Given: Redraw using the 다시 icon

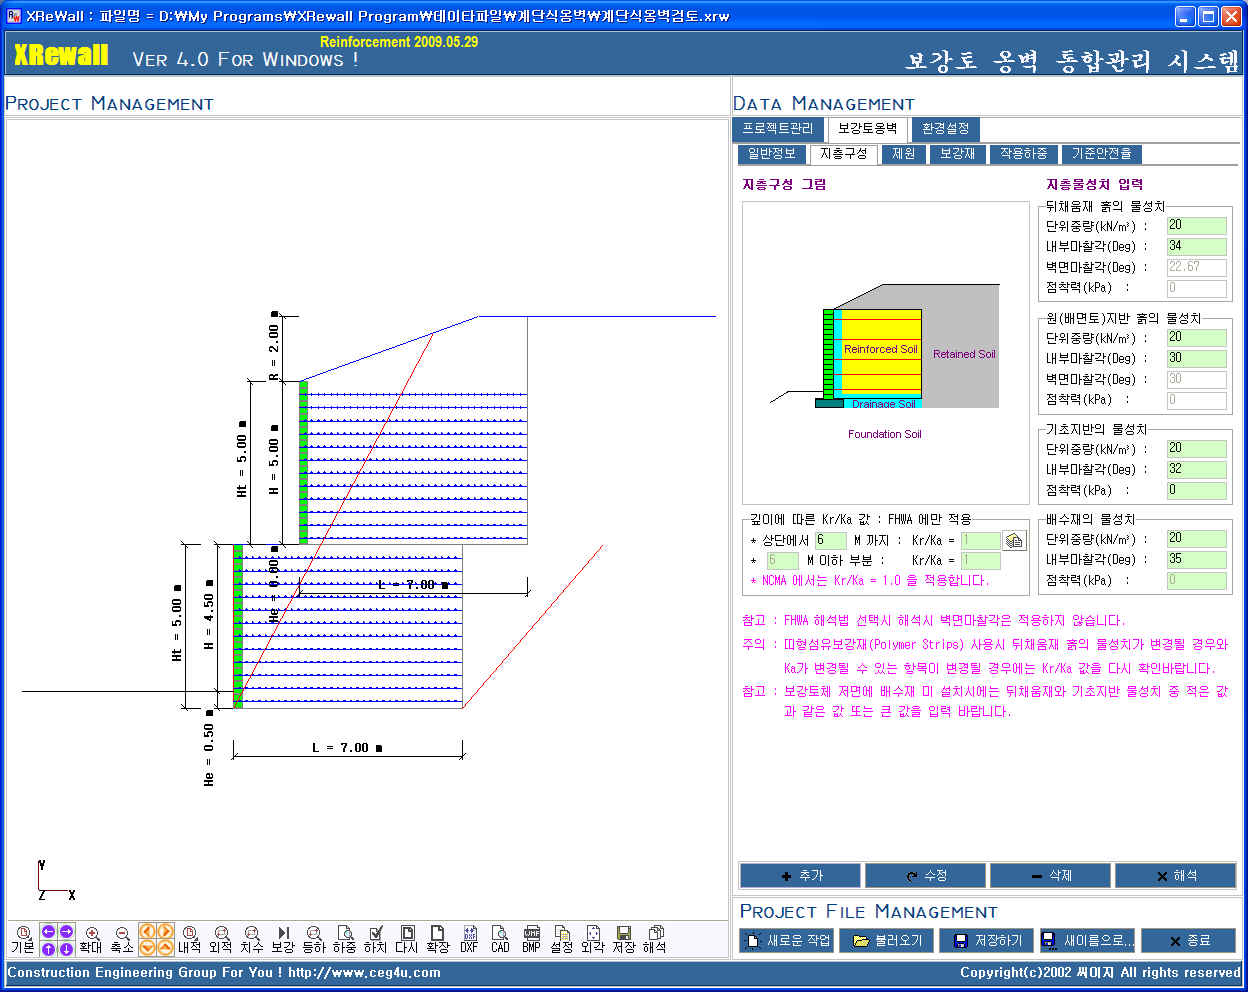Looking at the screenshot, I should click(407, 939).
